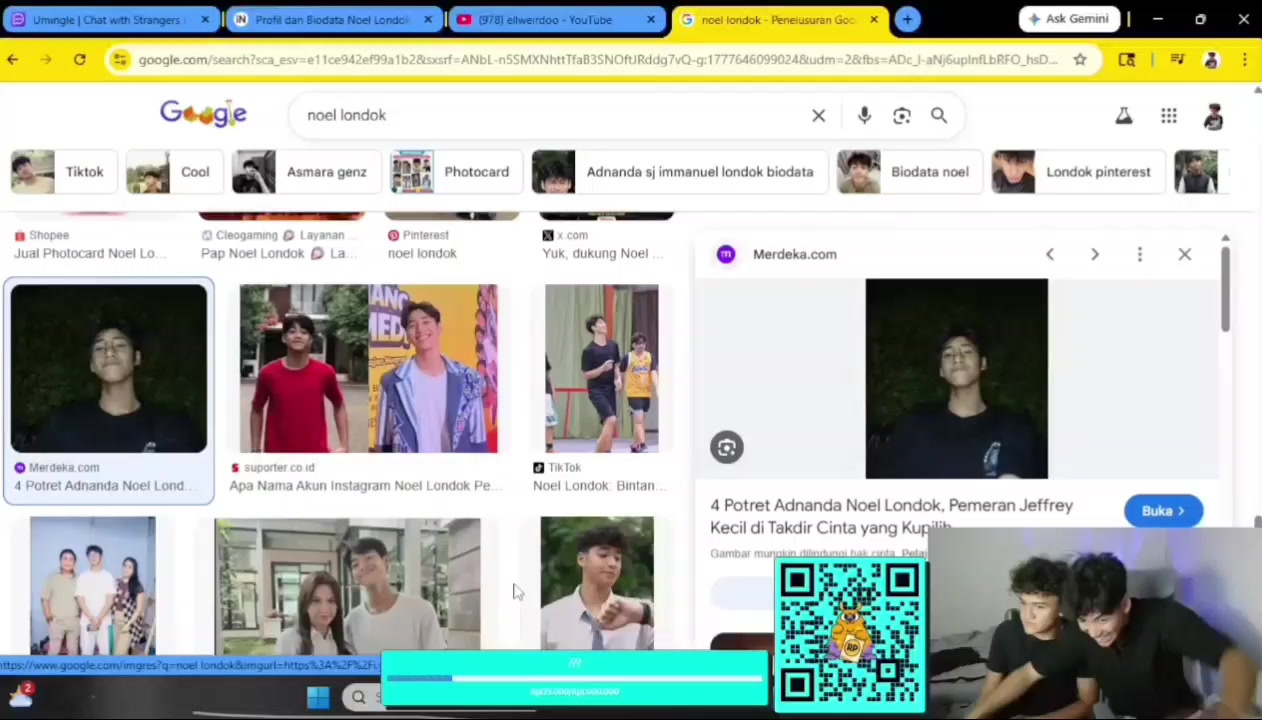Click the large preview image
Viewport: 1262px width, 720px height.
pos(957,379)
